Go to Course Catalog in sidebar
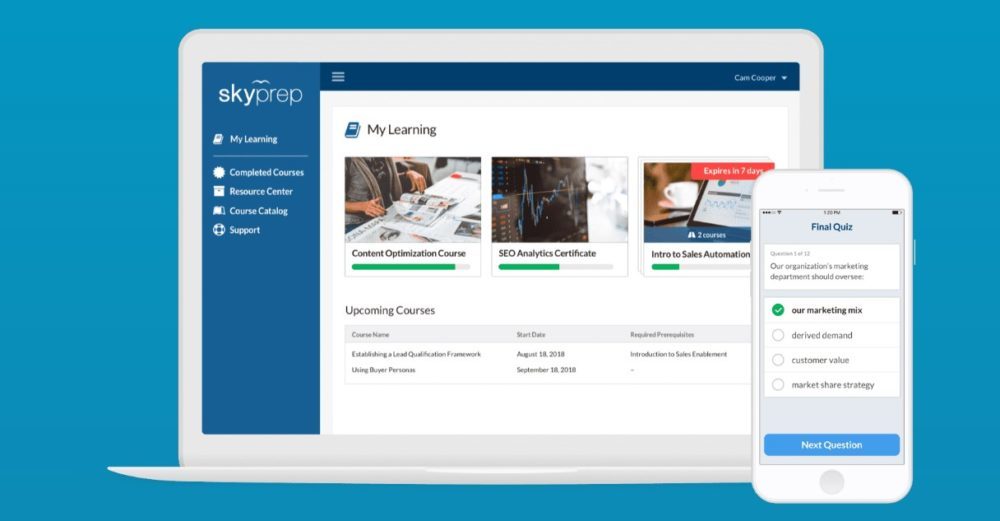 click(x=258, y=211)
